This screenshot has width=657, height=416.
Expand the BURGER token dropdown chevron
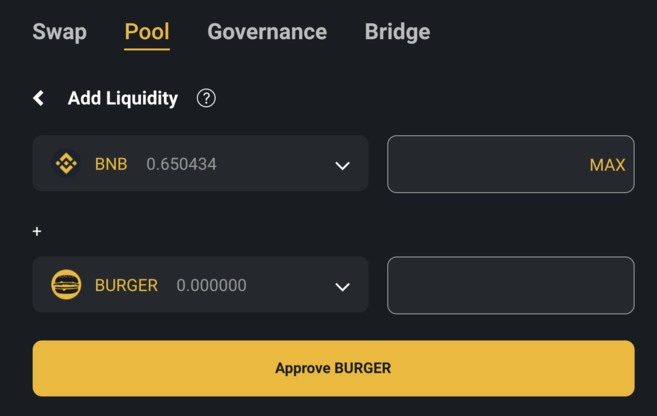coord(342,287)
